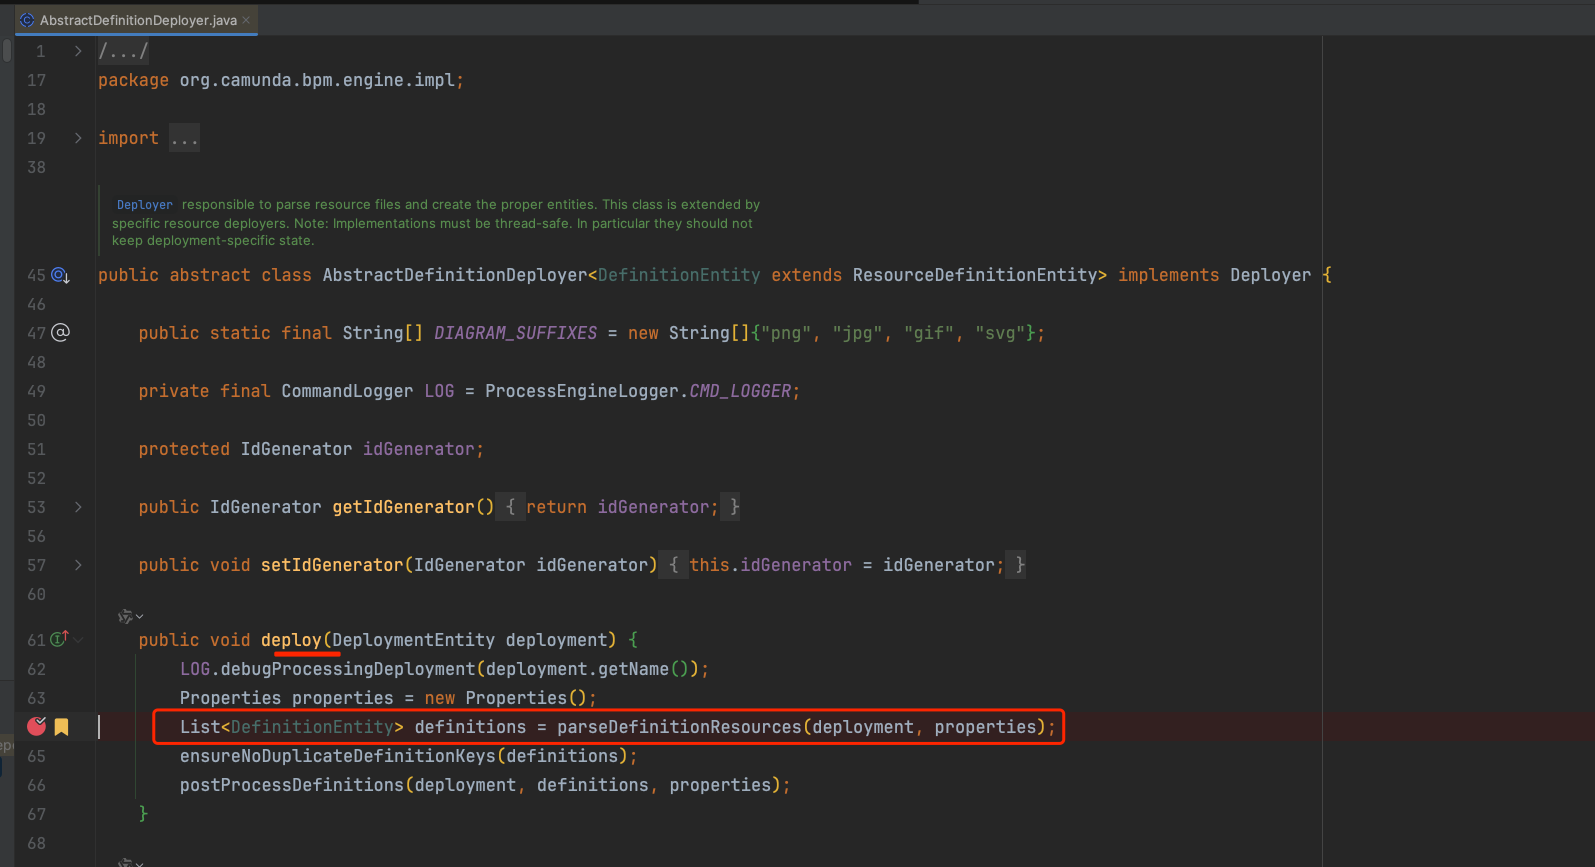Click the folded /.../ comment placeholder
This screenshot has width=1595, height=867.
pos(123,51)
